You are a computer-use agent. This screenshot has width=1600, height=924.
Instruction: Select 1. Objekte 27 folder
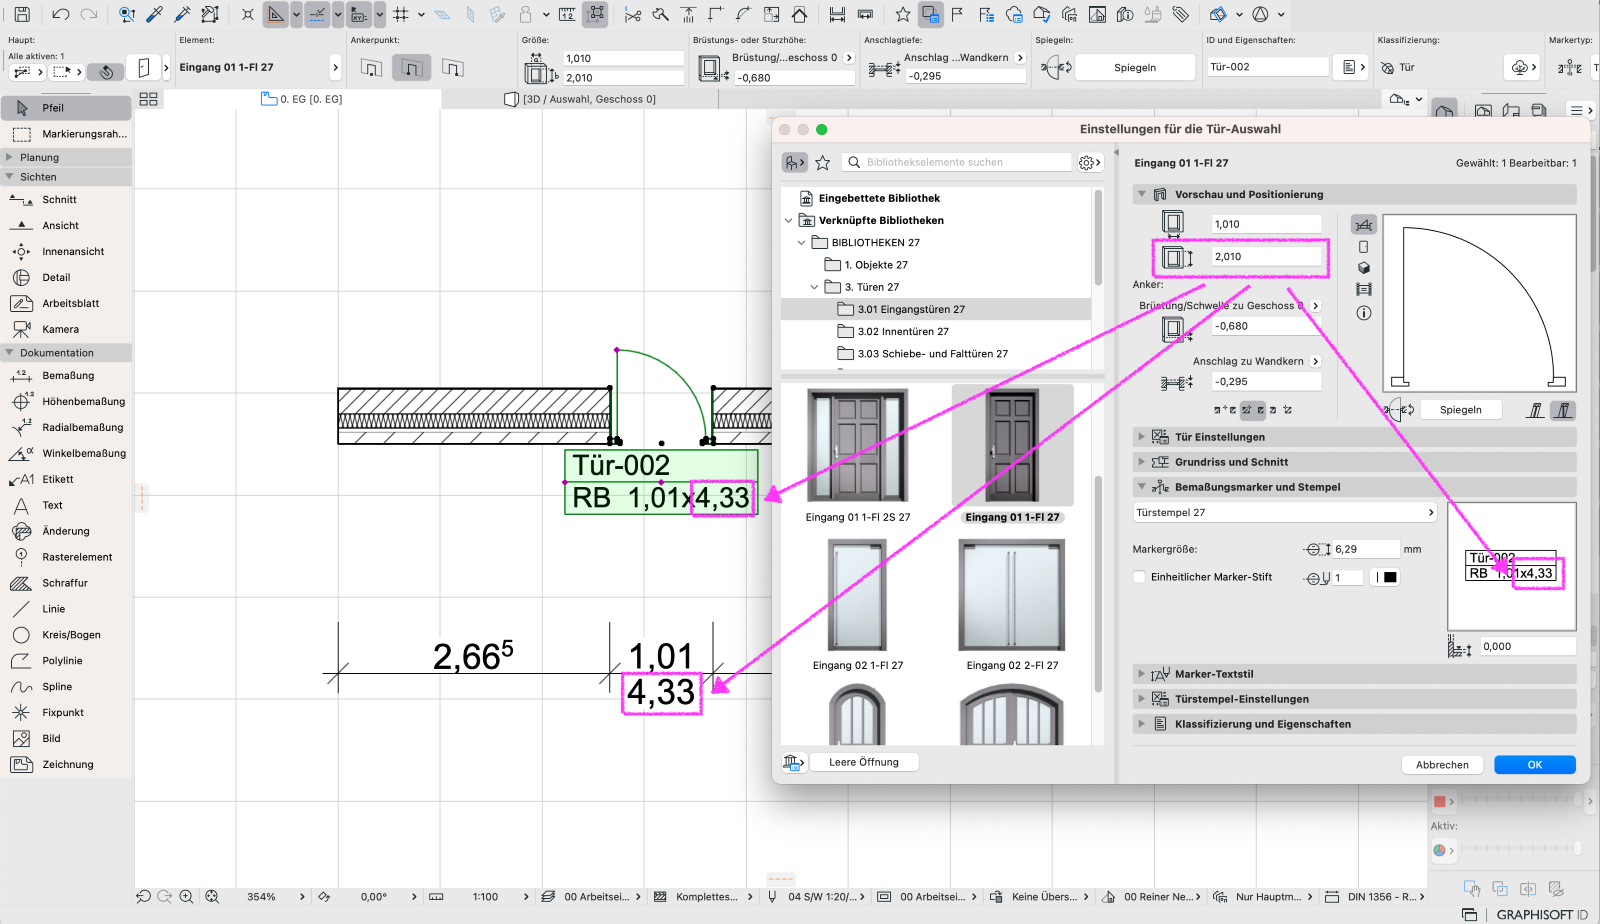pyautogui.click(x=866, y=265)
